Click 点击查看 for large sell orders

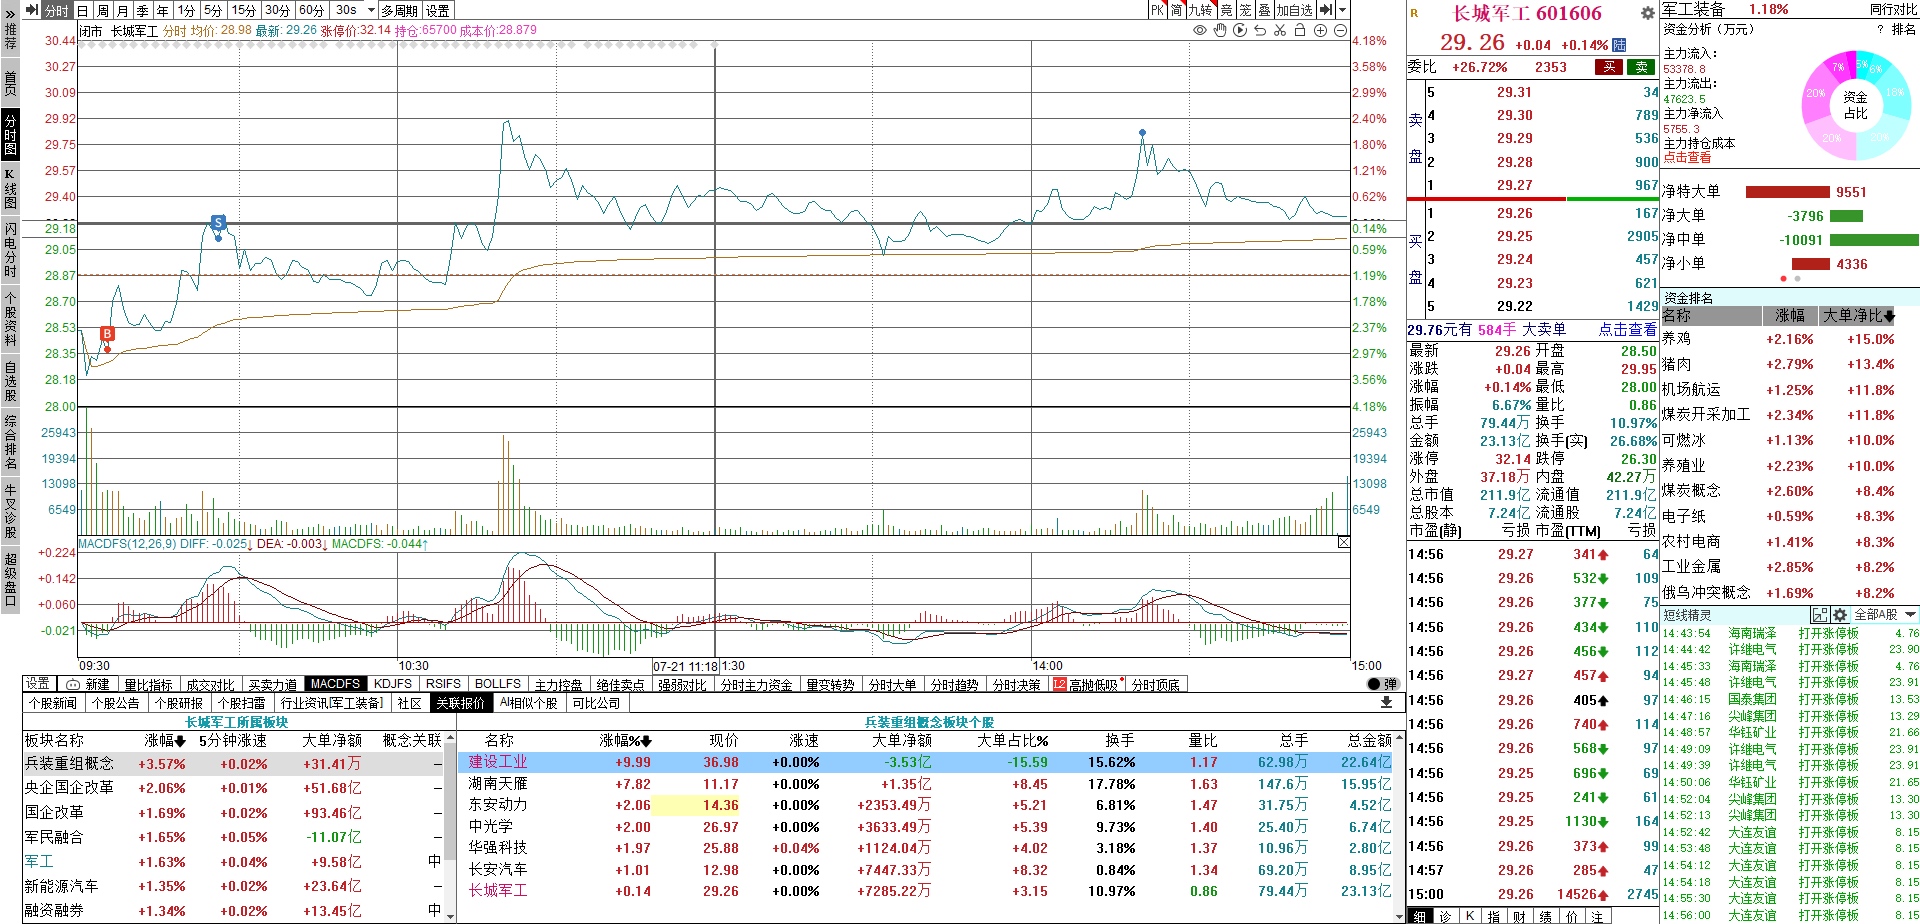[x=1627, y=329]
